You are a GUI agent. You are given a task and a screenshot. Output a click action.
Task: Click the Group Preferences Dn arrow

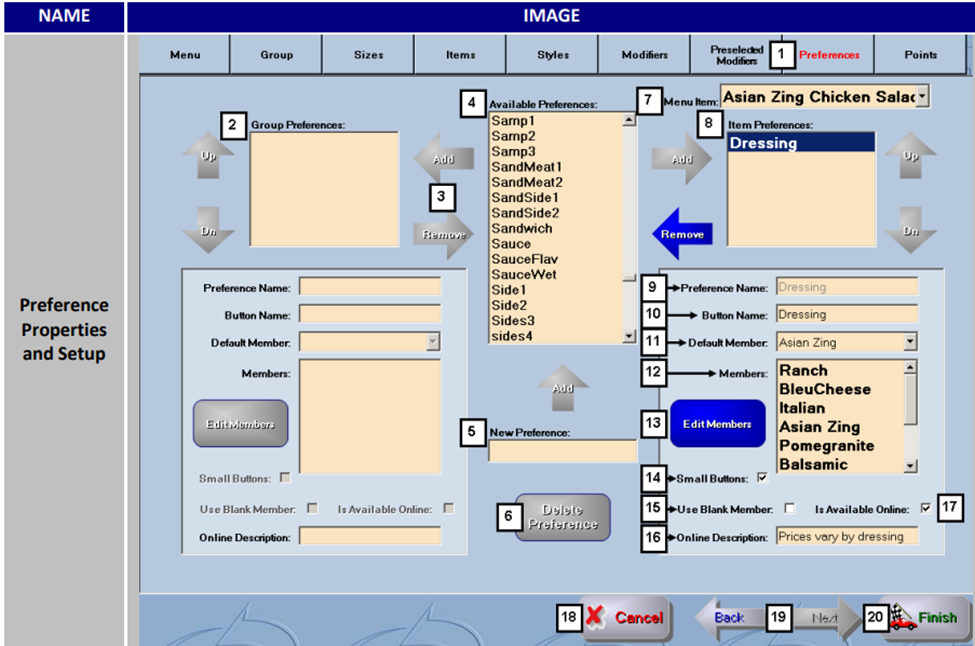click(x=208, y=230)
